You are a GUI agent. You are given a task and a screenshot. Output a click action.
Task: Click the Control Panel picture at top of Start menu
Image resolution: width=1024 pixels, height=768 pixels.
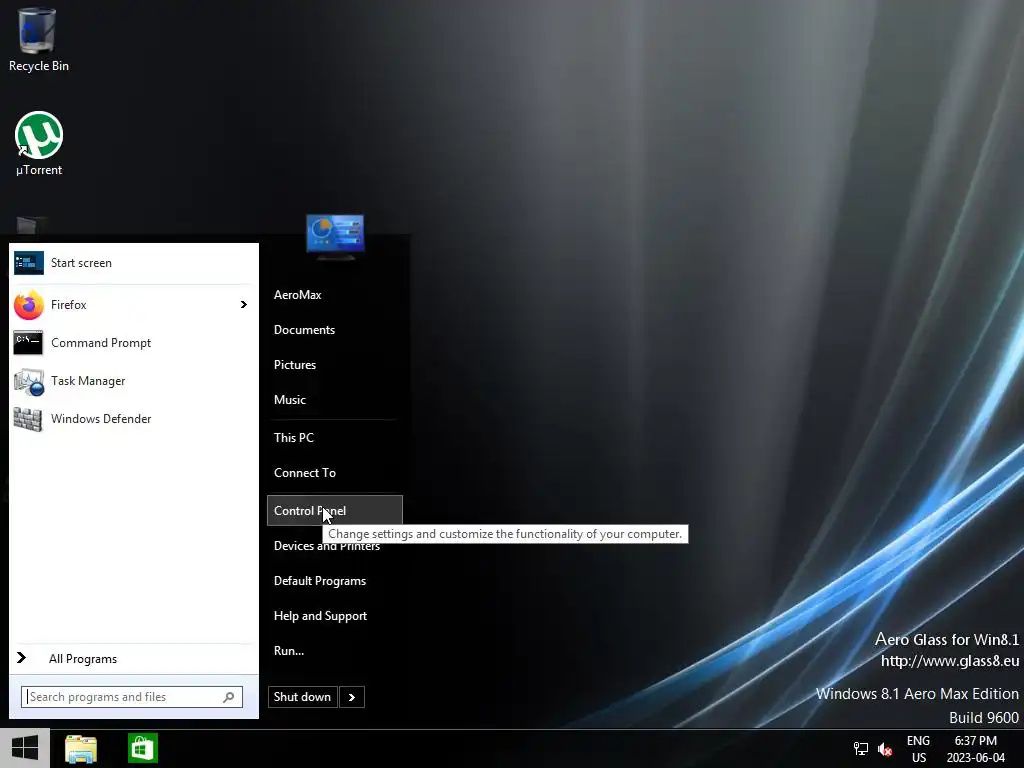(x=335, y=236)
